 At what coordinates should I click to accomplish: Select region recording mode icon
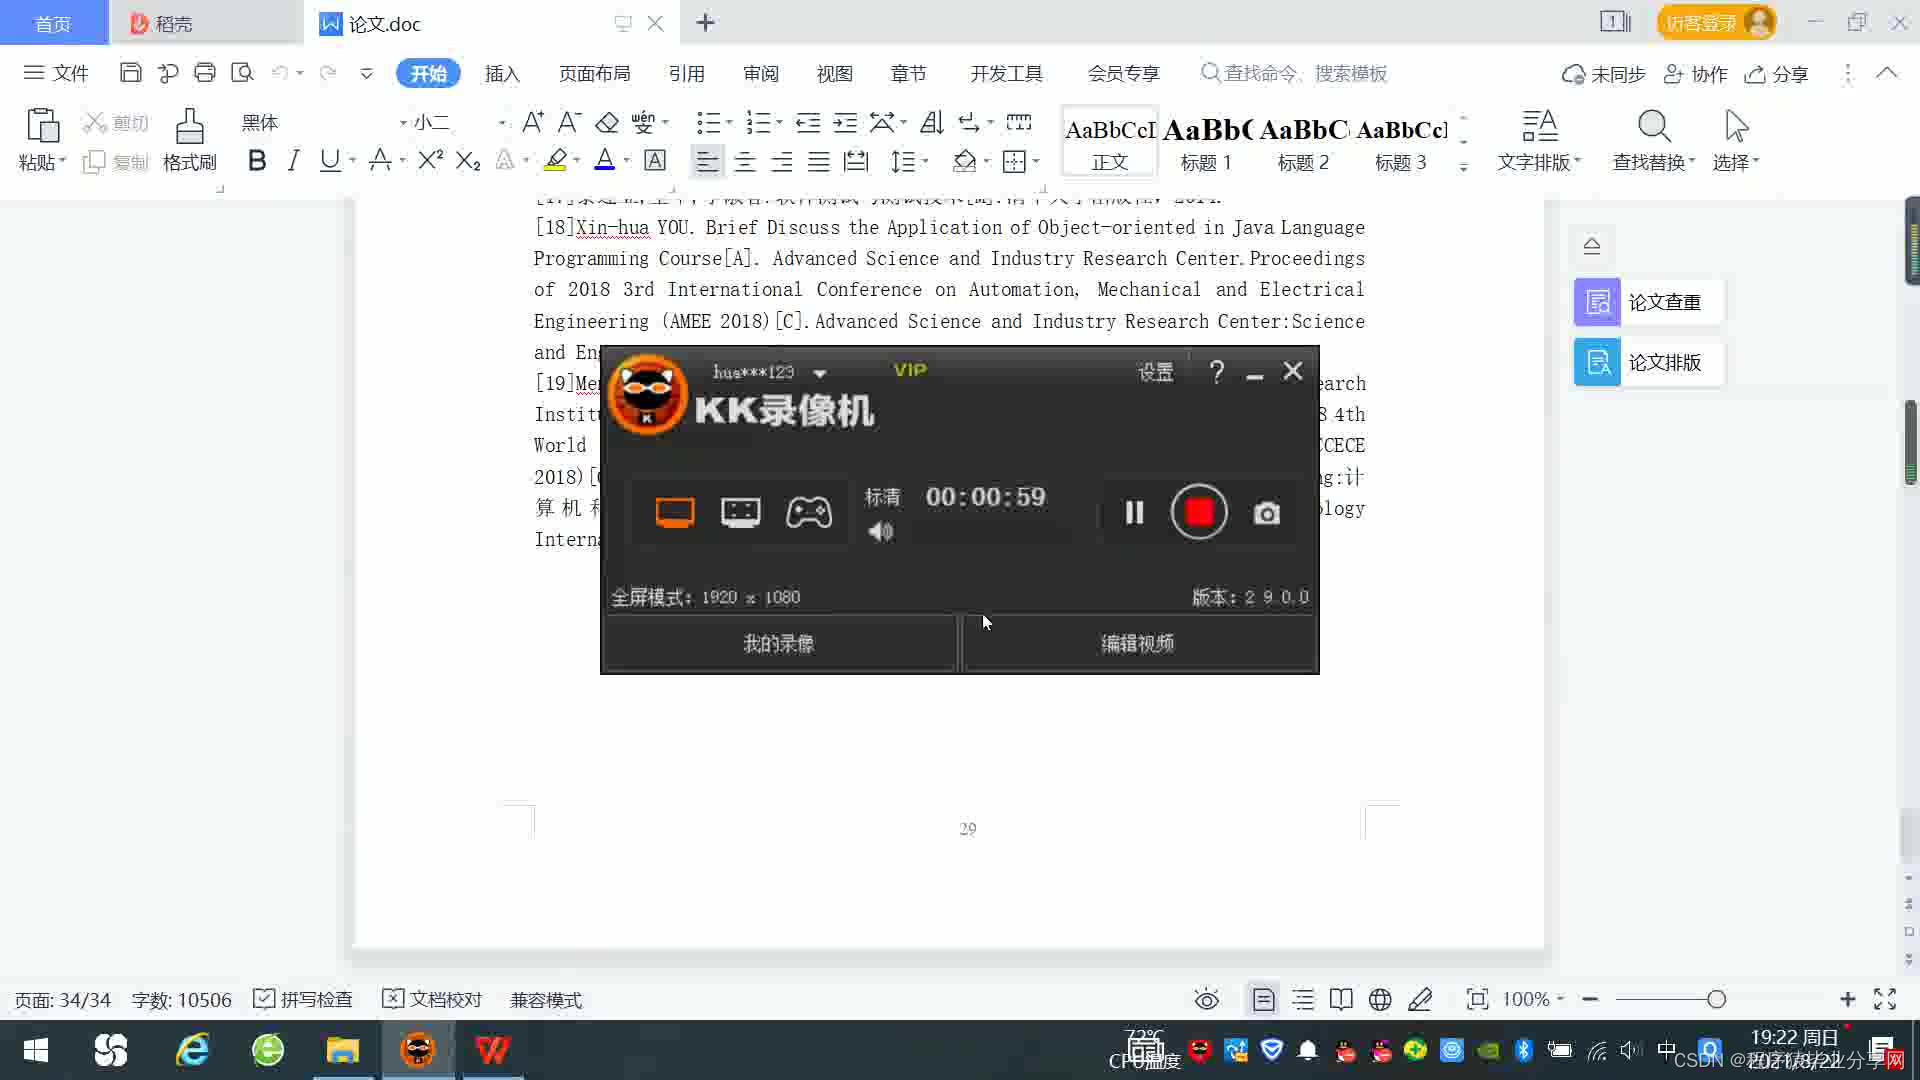[x=740, y=513]
